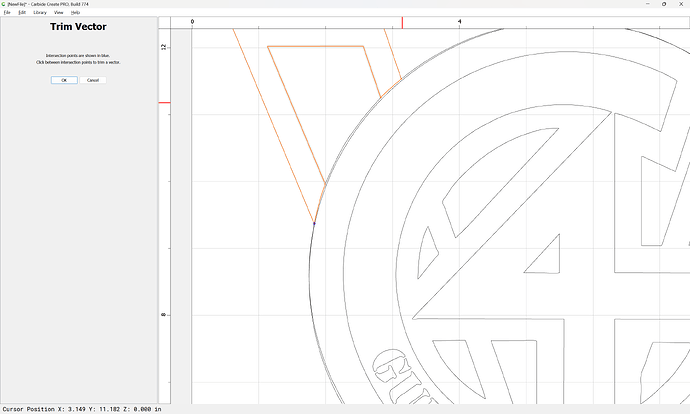Close the Carbide Create window
Viewport: 690px width, 414px height.
point(681,4)
